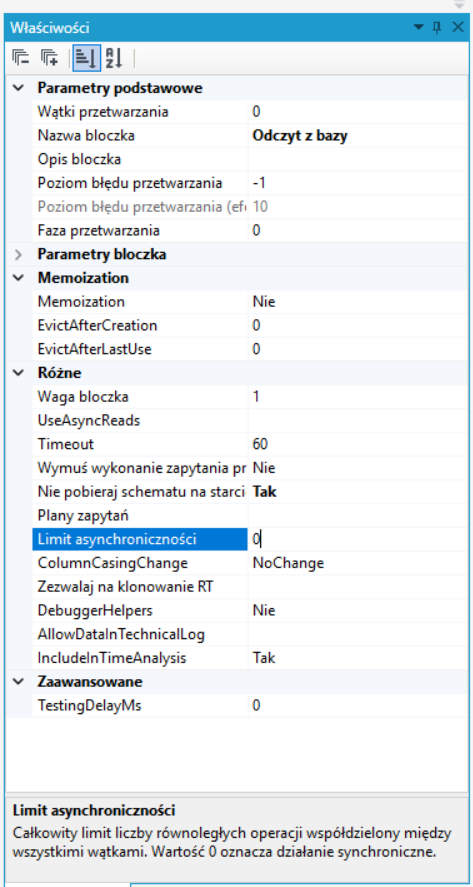Change 'Wymuś wykonanie zapytania' value Nie
Viewport: 473px width, 887px height.
pos(357,468)
